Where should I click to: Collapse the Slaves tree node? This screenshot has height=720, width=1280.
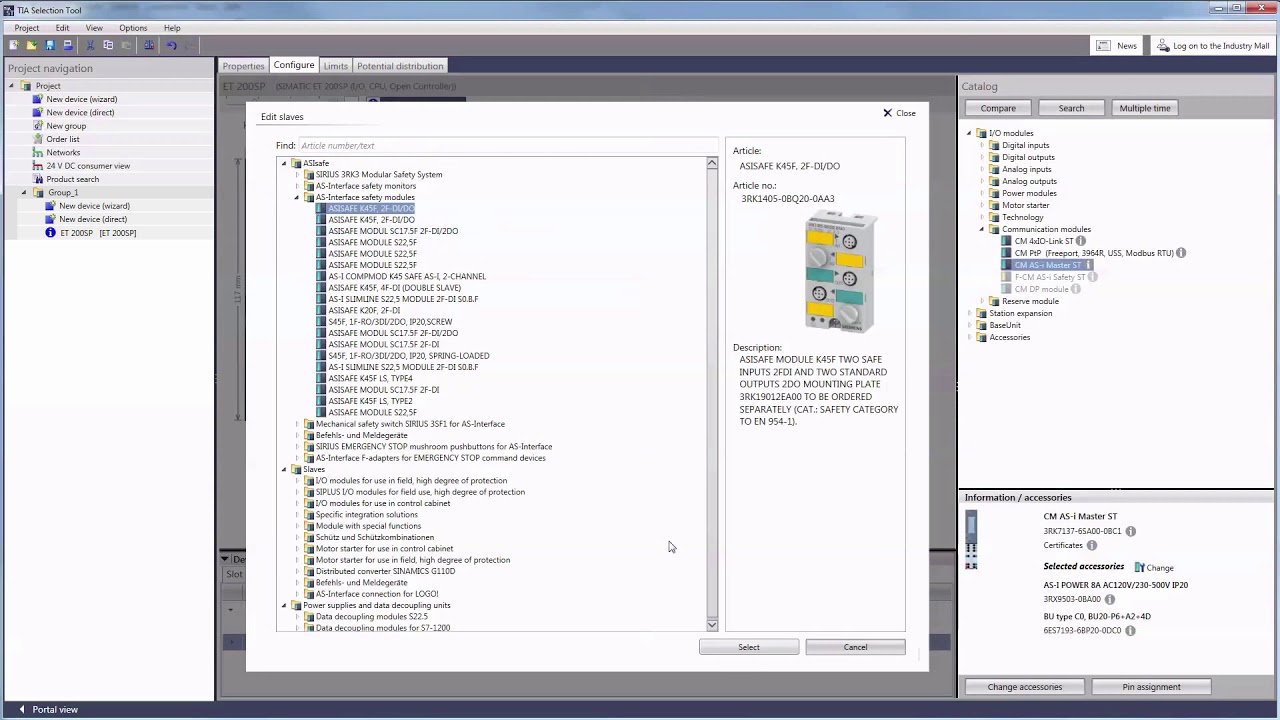(x=284, y=469)
